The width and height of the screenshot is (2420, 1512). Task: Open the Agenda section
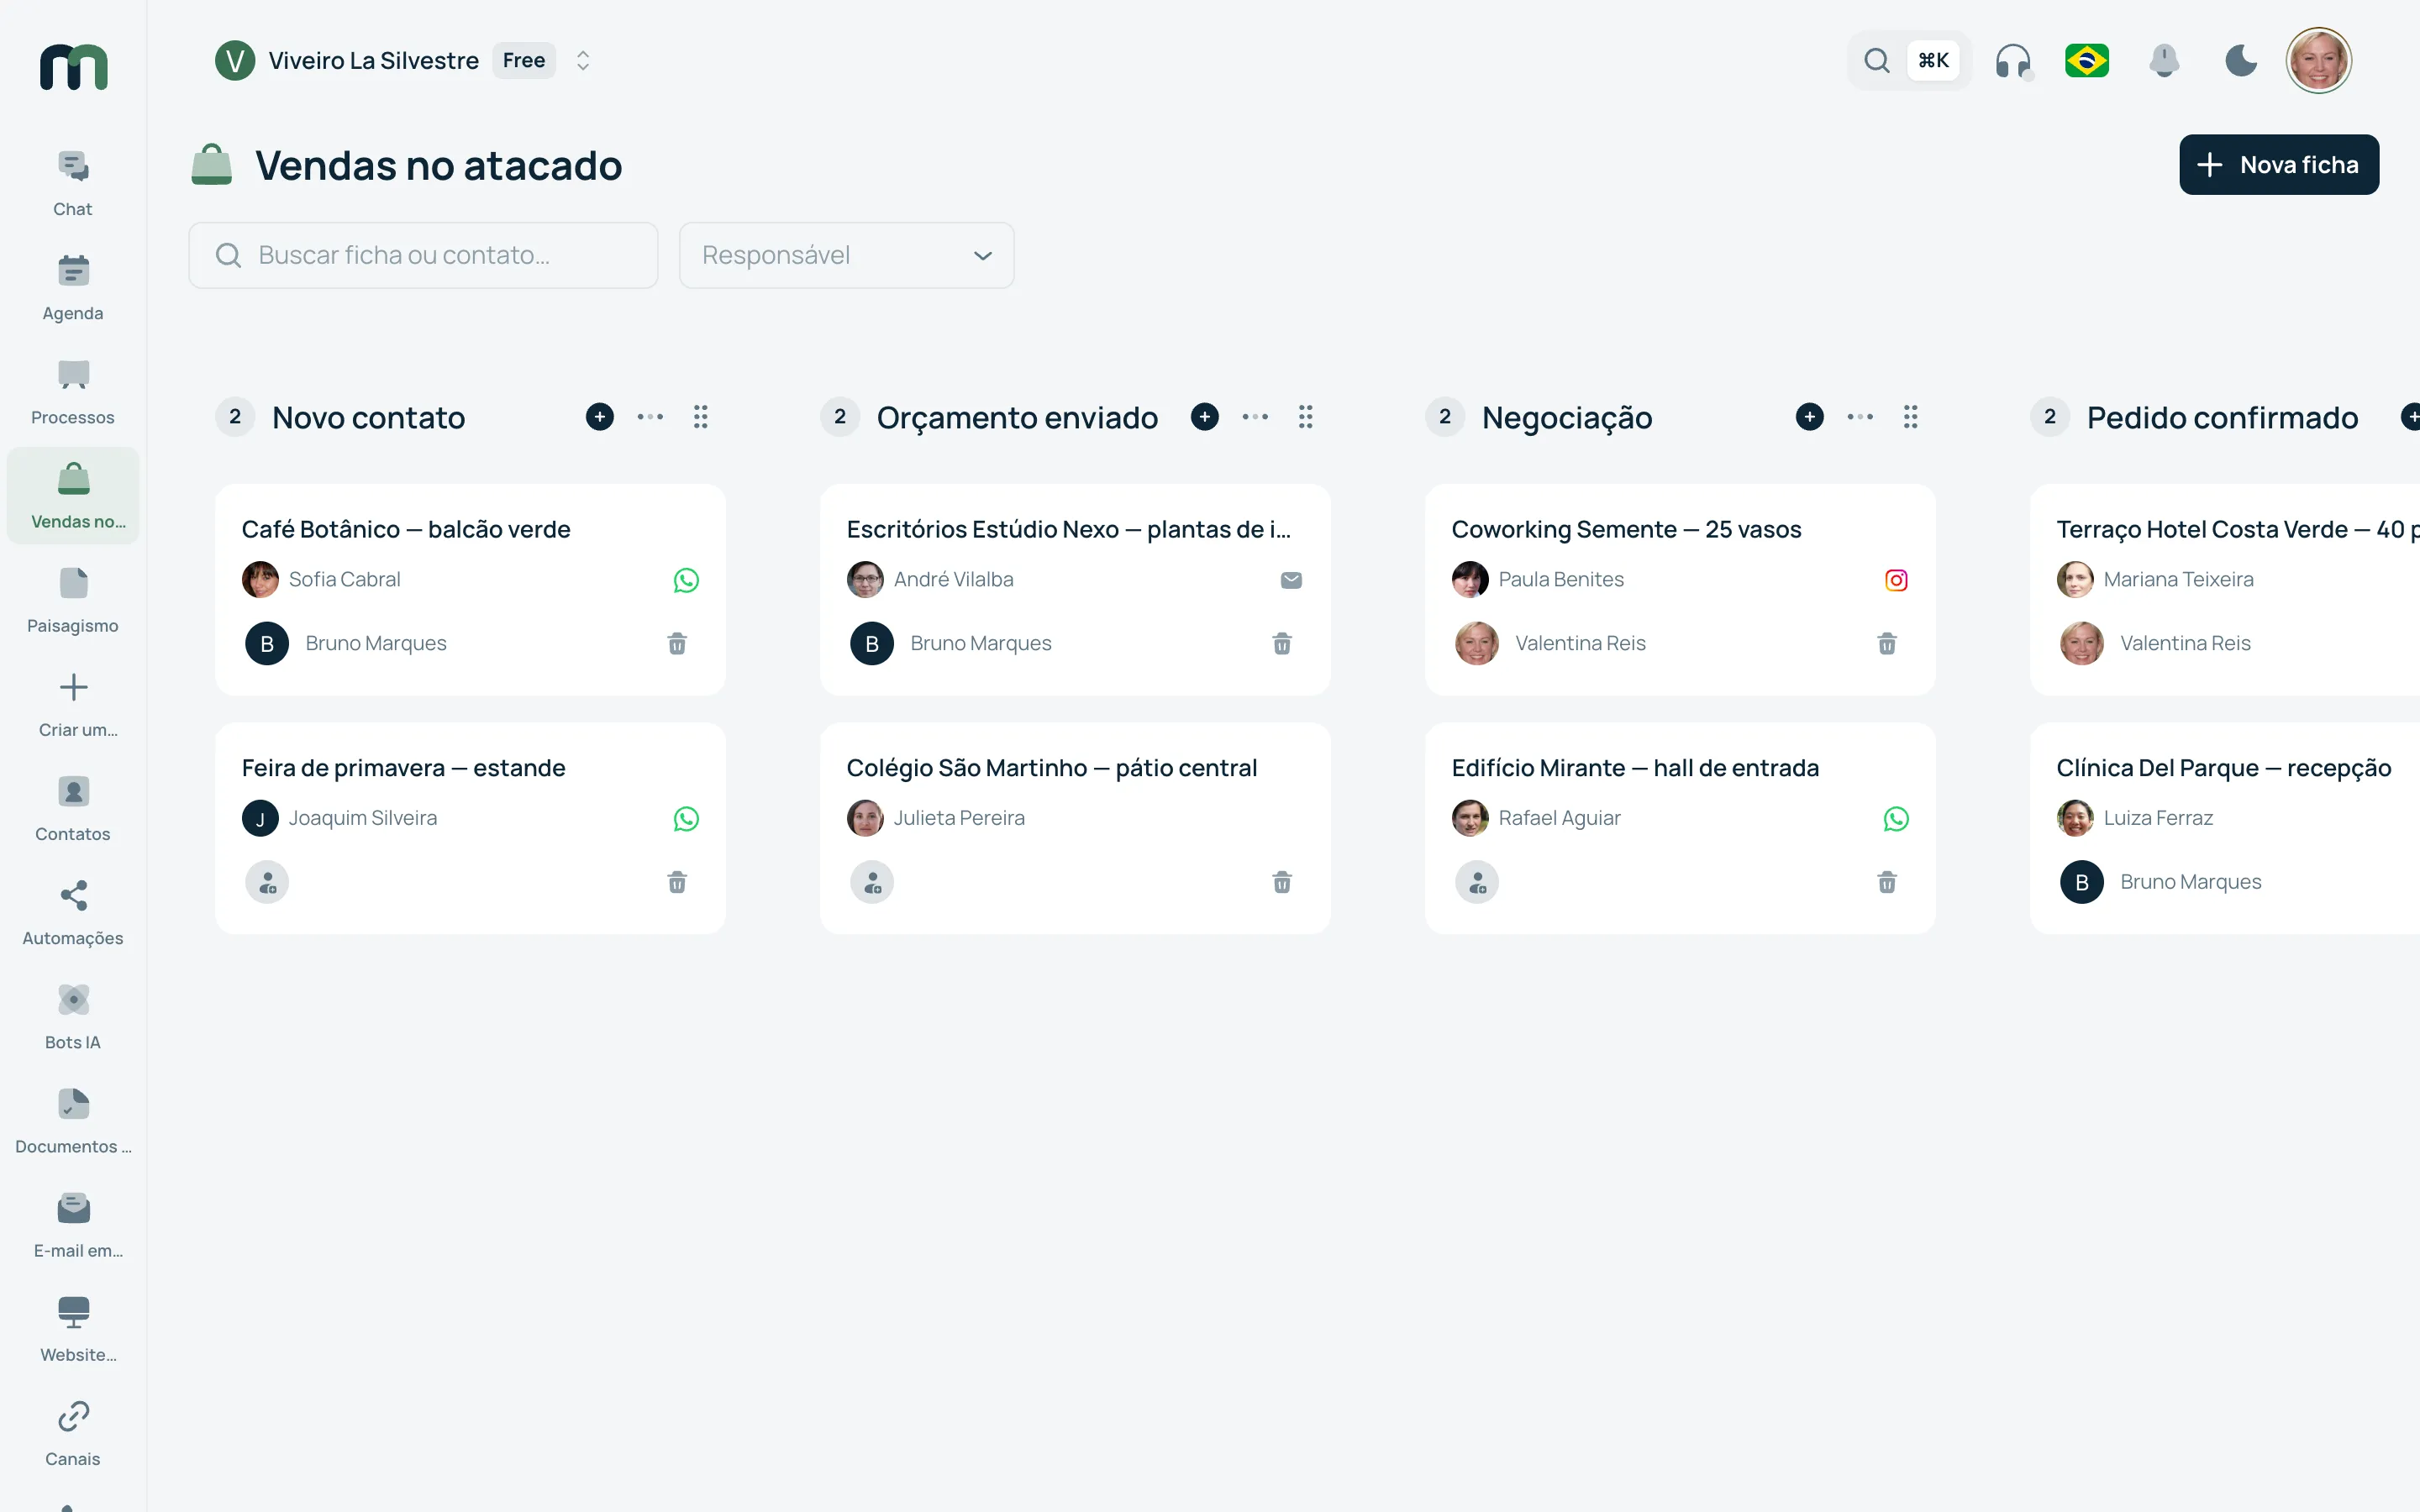click(x=73, y=288)
